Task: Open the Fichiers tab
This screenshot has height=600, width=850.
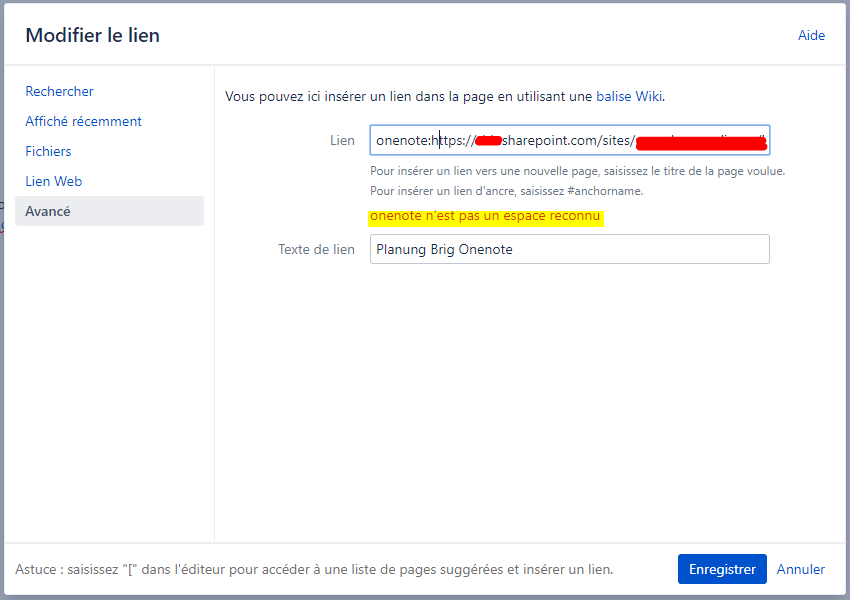Action: 48,151
